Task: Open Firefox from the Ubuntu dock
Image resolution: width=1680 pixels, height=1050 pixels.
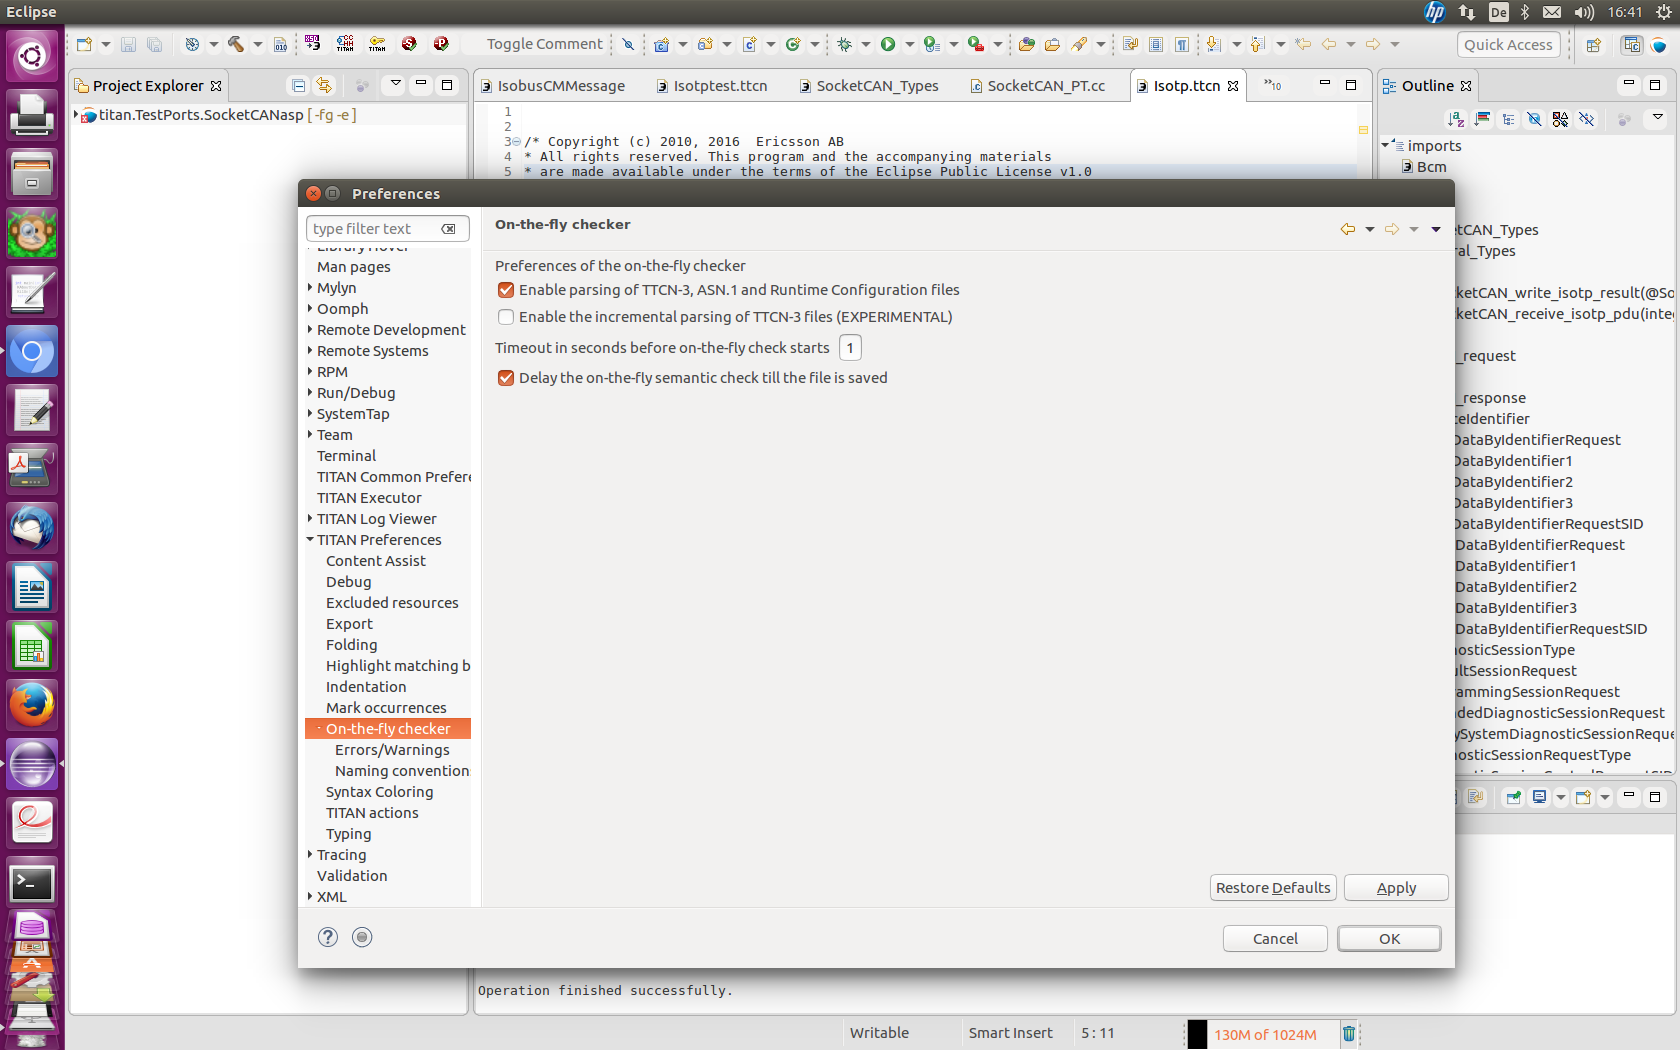Action: tap(32, 705)
